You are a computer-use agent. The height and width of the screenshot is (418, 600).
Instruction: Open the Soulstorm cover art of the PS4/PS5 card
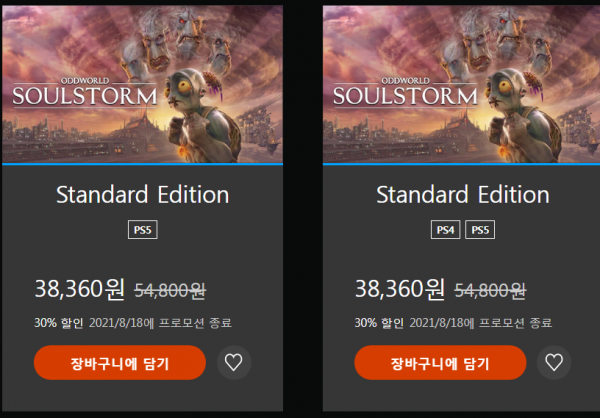pyautogui.click(x=461, y=84)
